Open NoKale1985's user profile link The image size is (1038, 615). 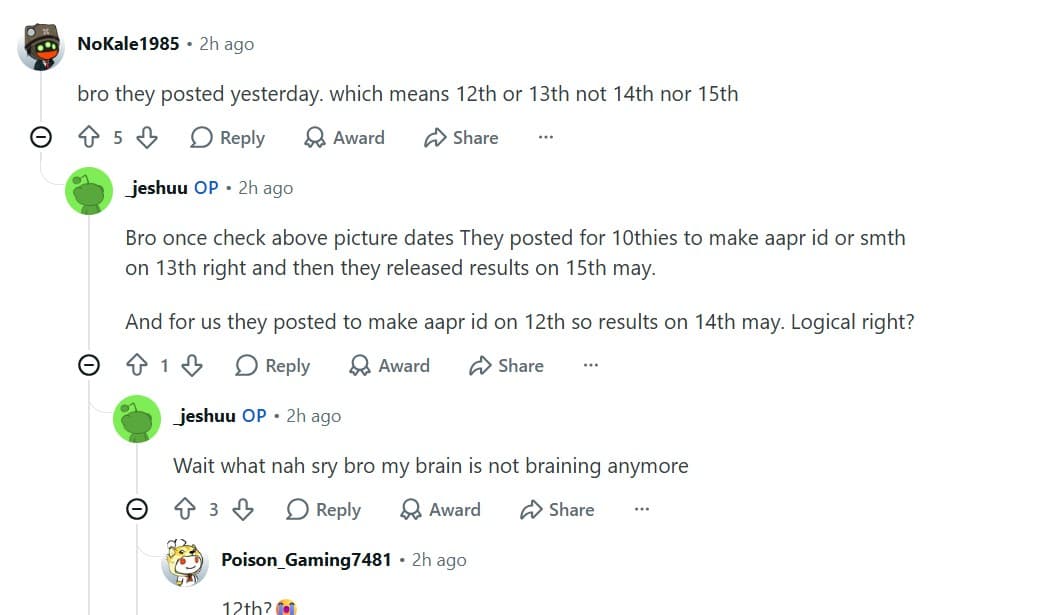pos(128,44)
